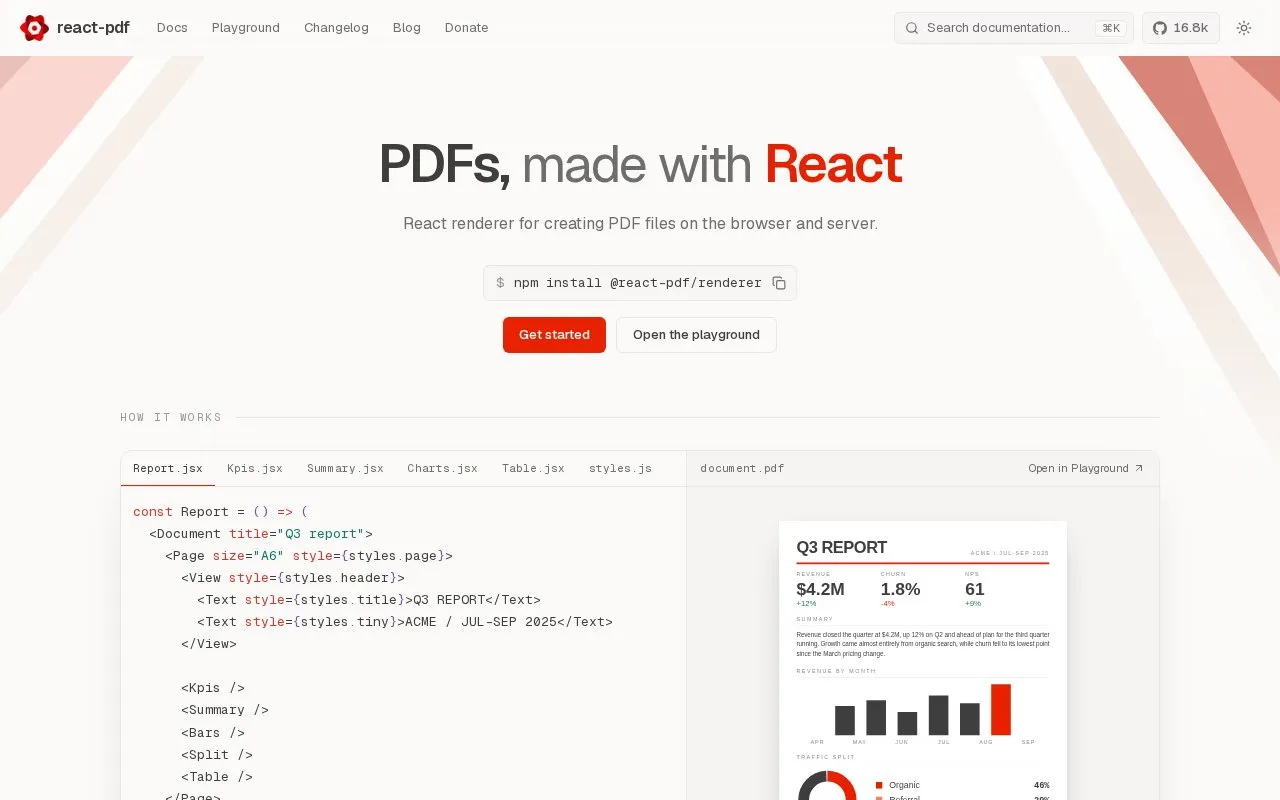The width and height of the screenshot is (1280, 800).
Task: Click the HOW IT WORKS heading
Action: point(171,417)
